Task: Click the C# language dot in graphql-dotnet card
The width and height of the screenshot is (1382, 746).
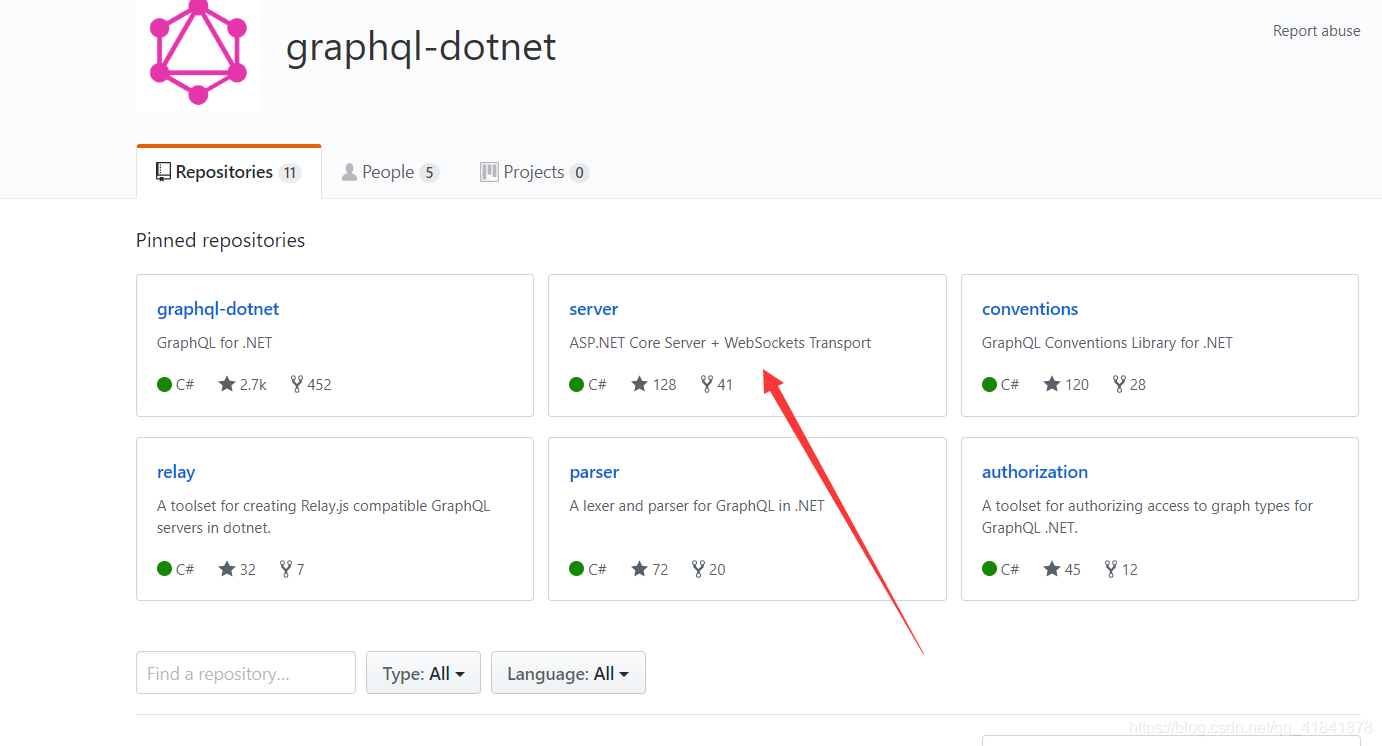Action: tap(165, 384)
